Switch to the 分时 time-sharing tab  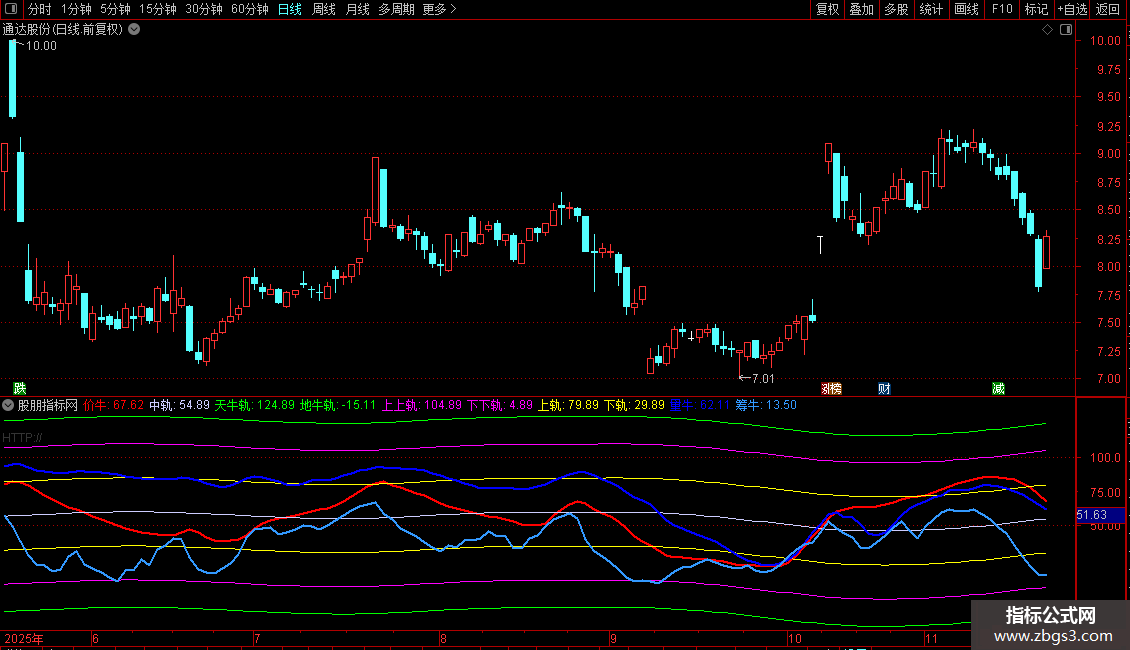coord(39,9)
